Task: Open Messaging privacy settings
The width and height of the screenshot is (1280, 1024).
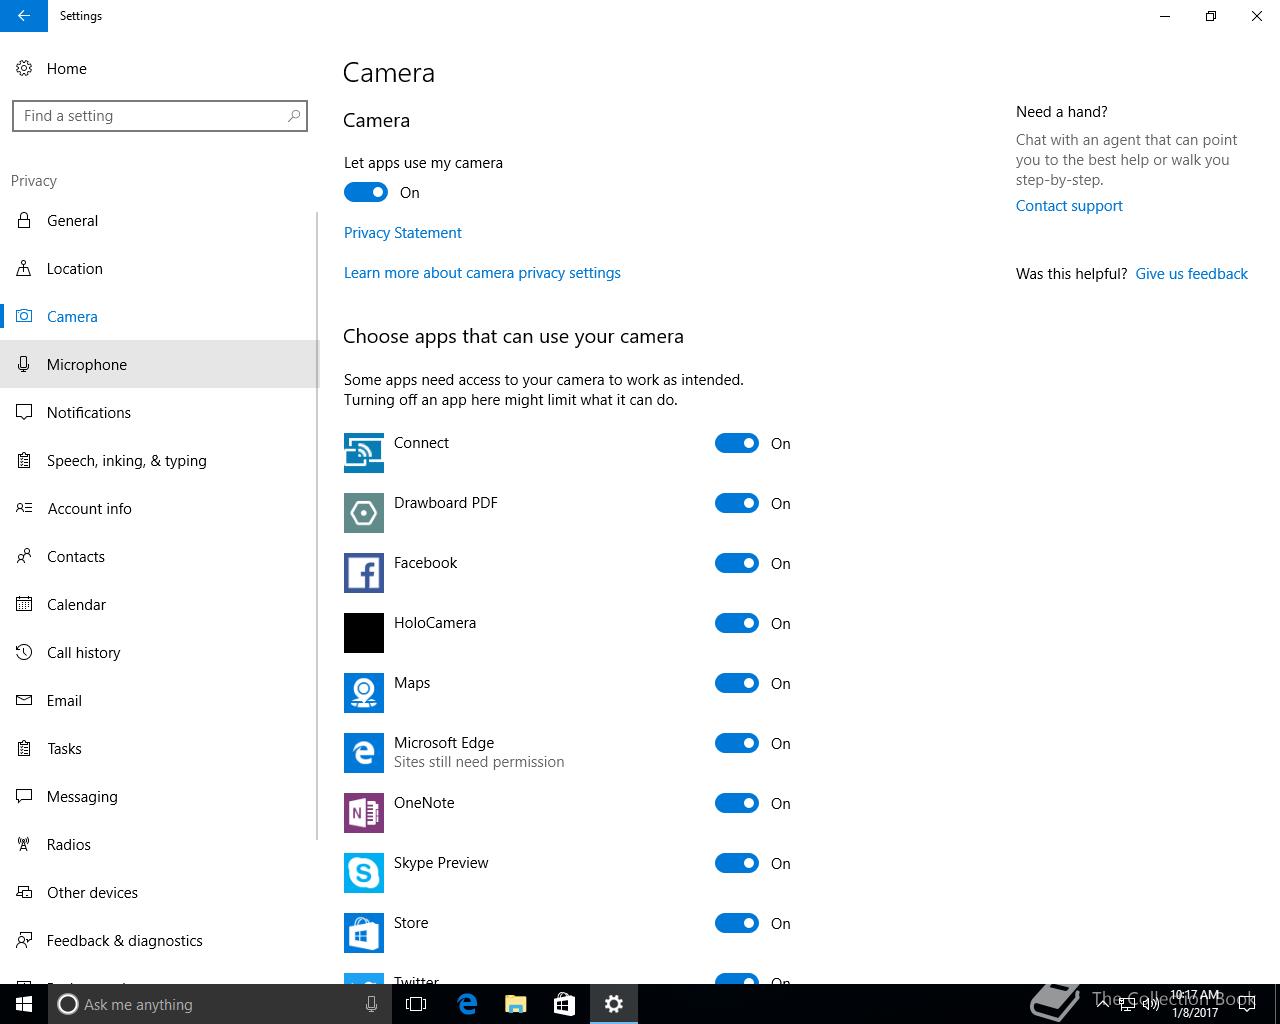Action: click(x=158, y=796)
